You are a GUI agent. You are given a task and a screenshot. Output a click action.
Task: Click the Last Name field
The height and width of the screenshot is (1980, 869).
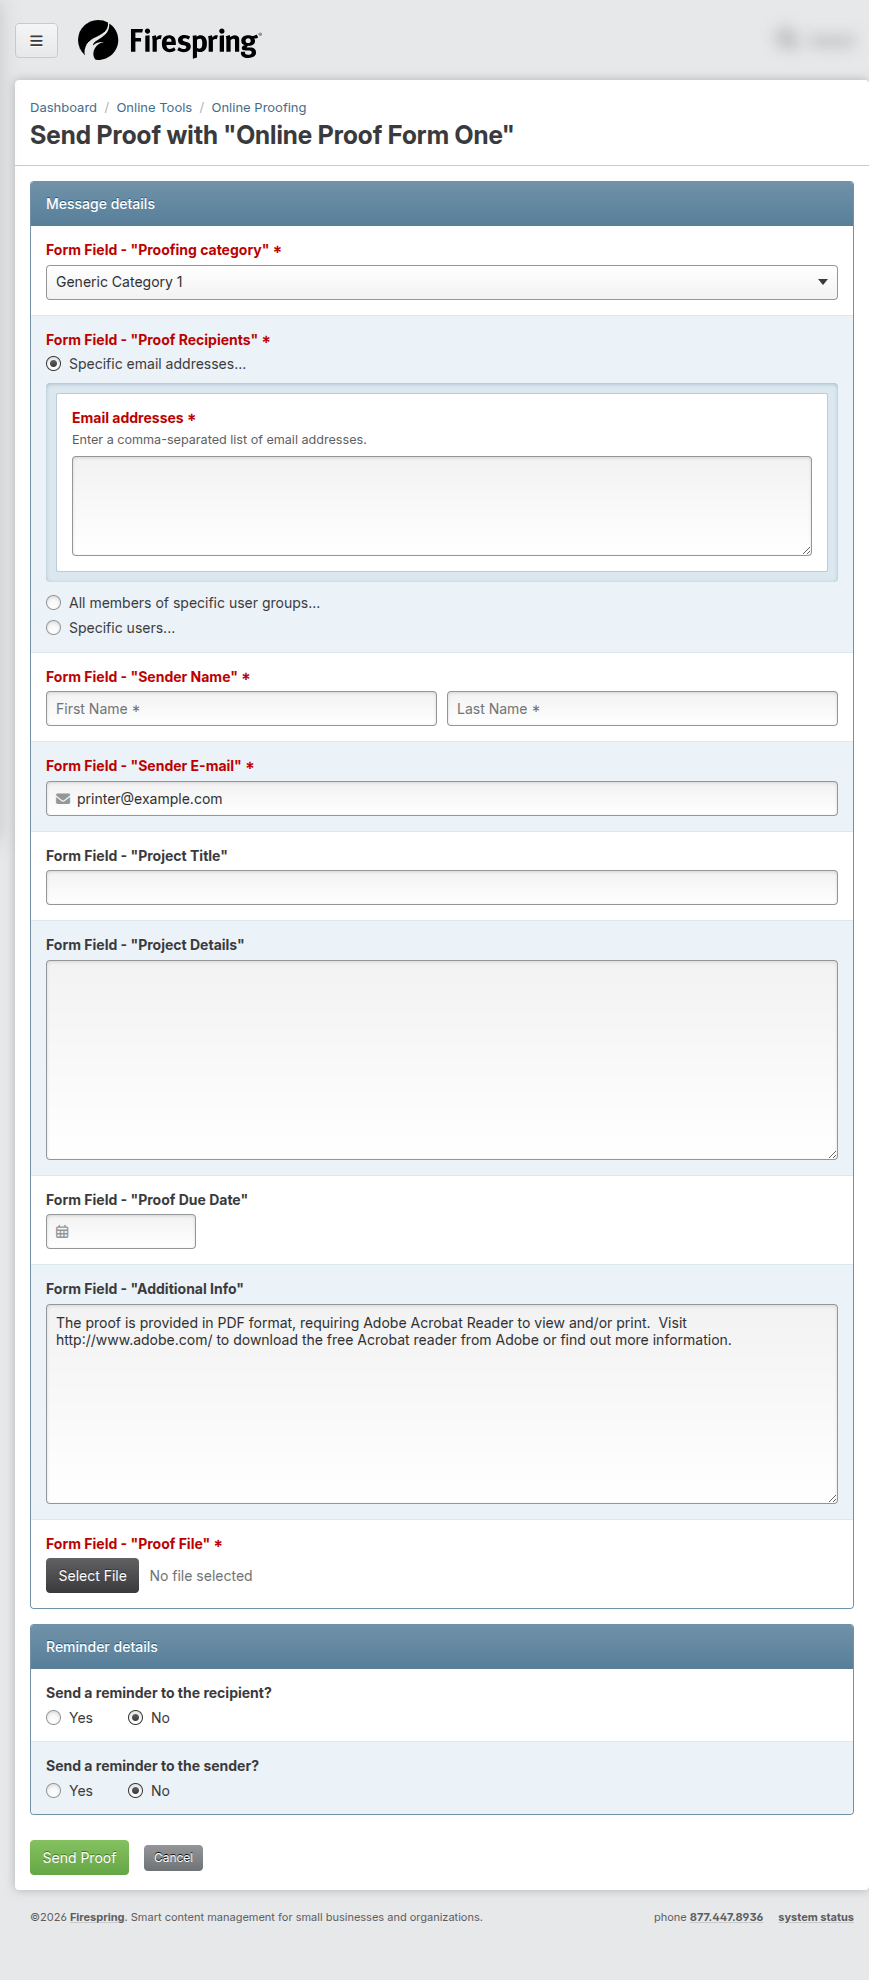tap(642, 709)
